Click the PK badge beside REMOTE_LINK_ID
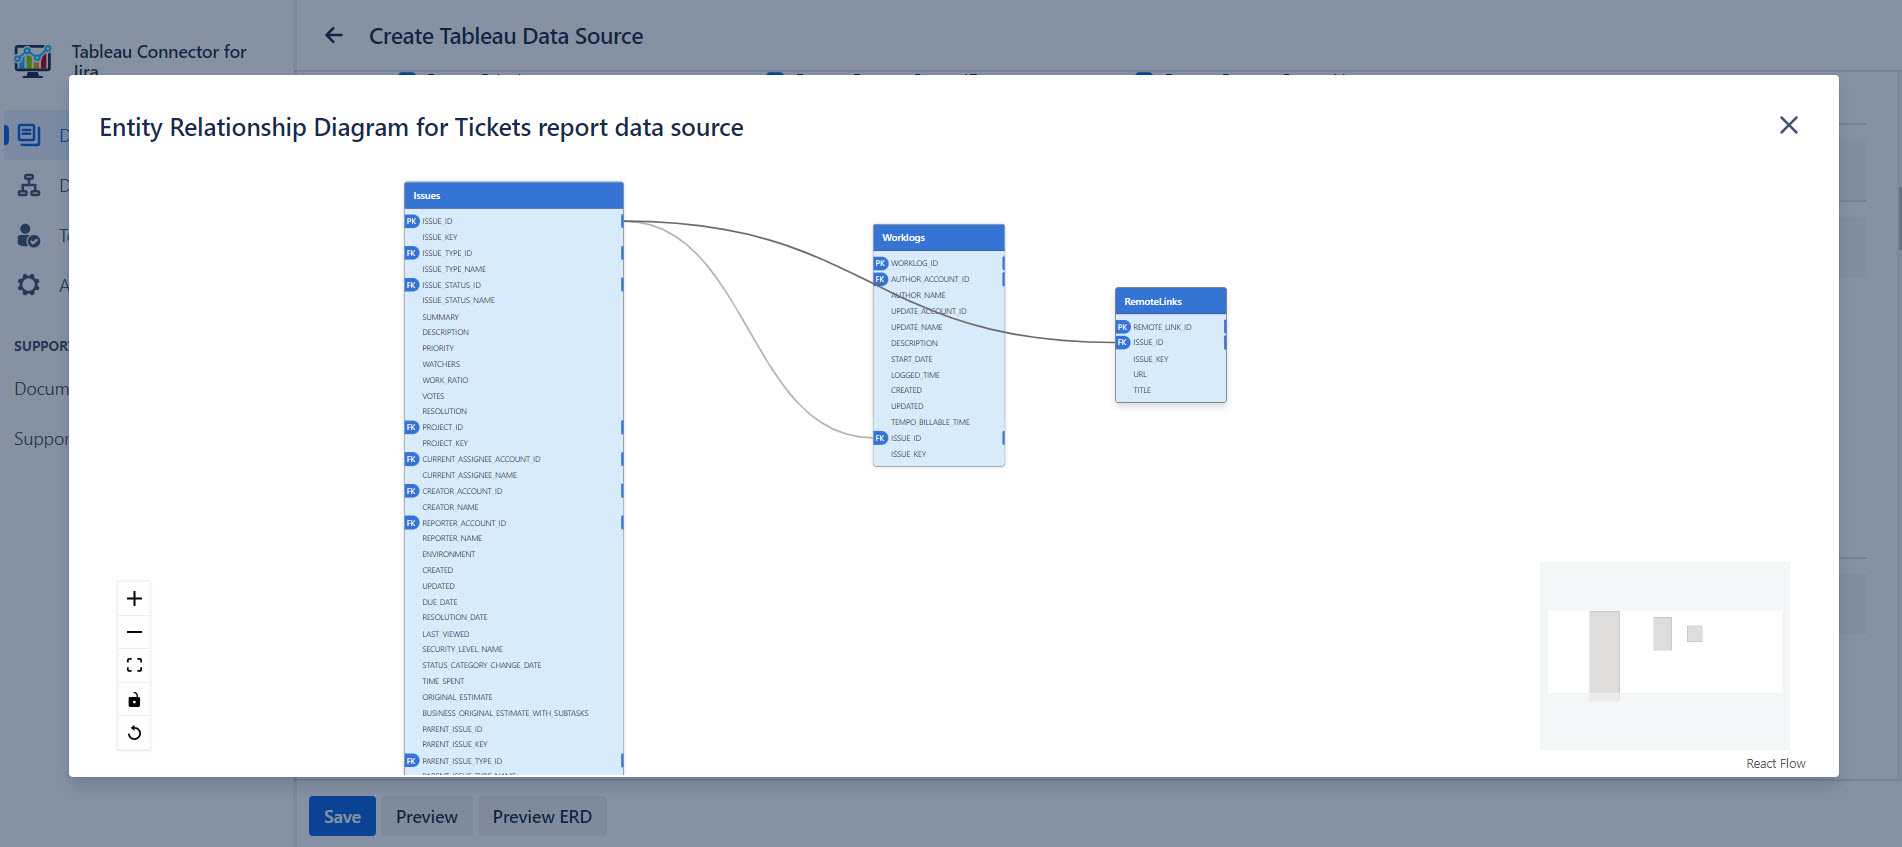This screenshot has height=847, width=1902. coord(1123,327)
